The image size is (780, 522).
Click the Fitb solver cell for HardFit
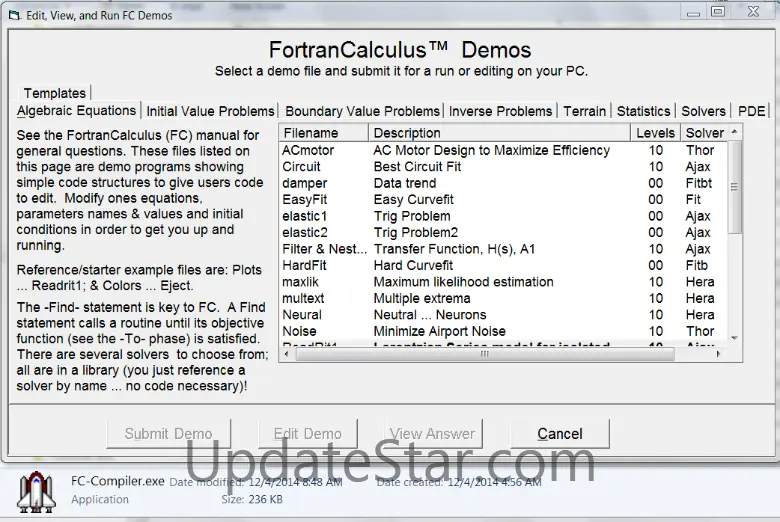pyautogui.click(x=696, y=265)
